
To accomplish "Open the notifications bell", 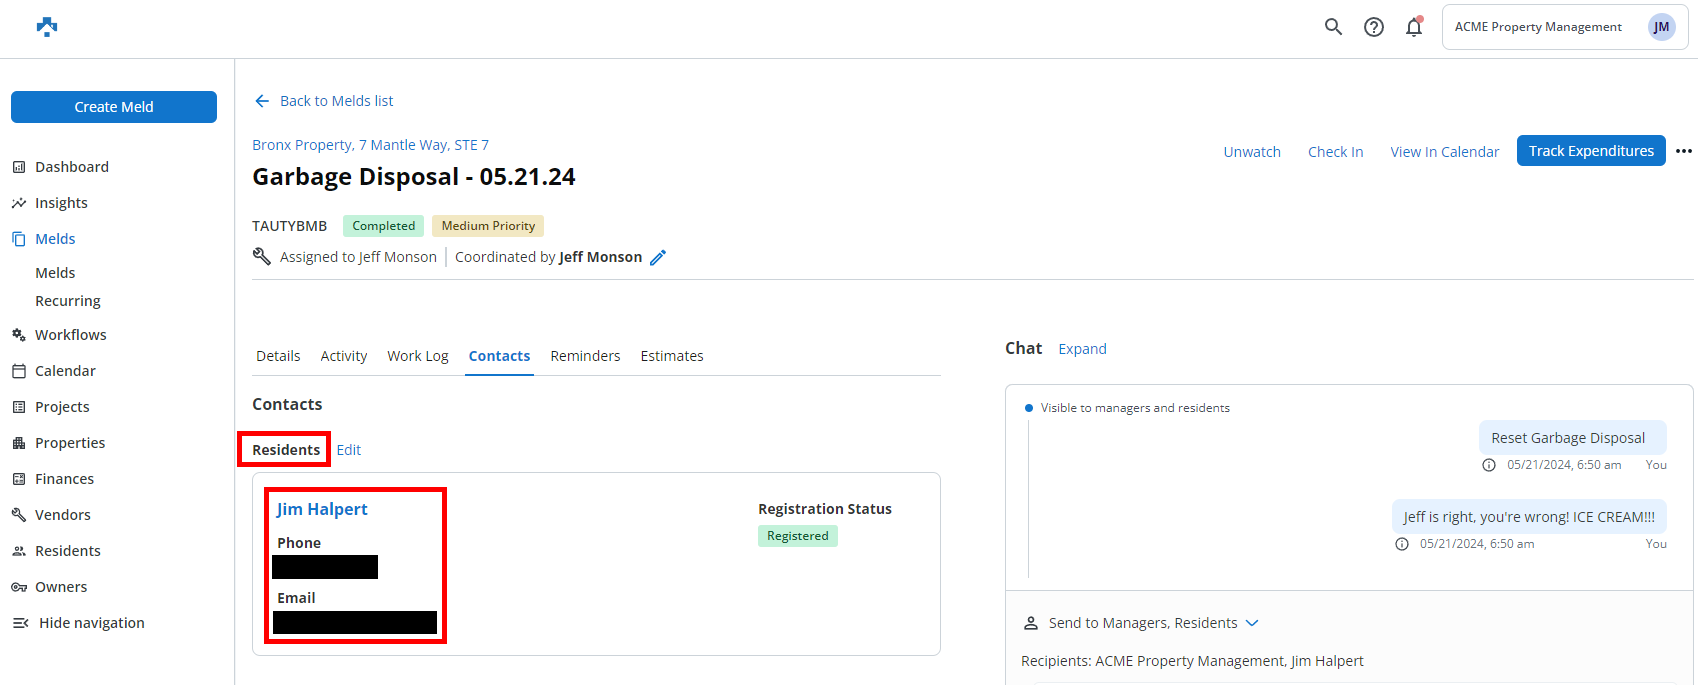I will click(1414, 27).
